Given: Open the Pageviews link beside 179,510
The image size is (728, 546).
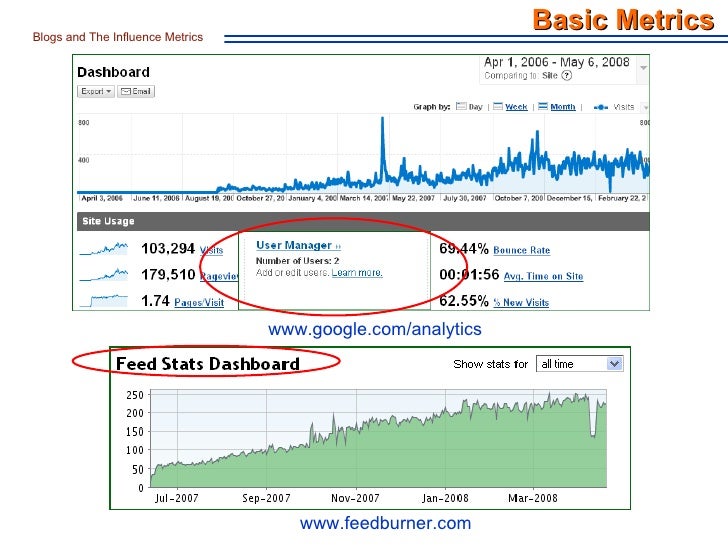Looking at the screenshot, I should coord(219,276).
